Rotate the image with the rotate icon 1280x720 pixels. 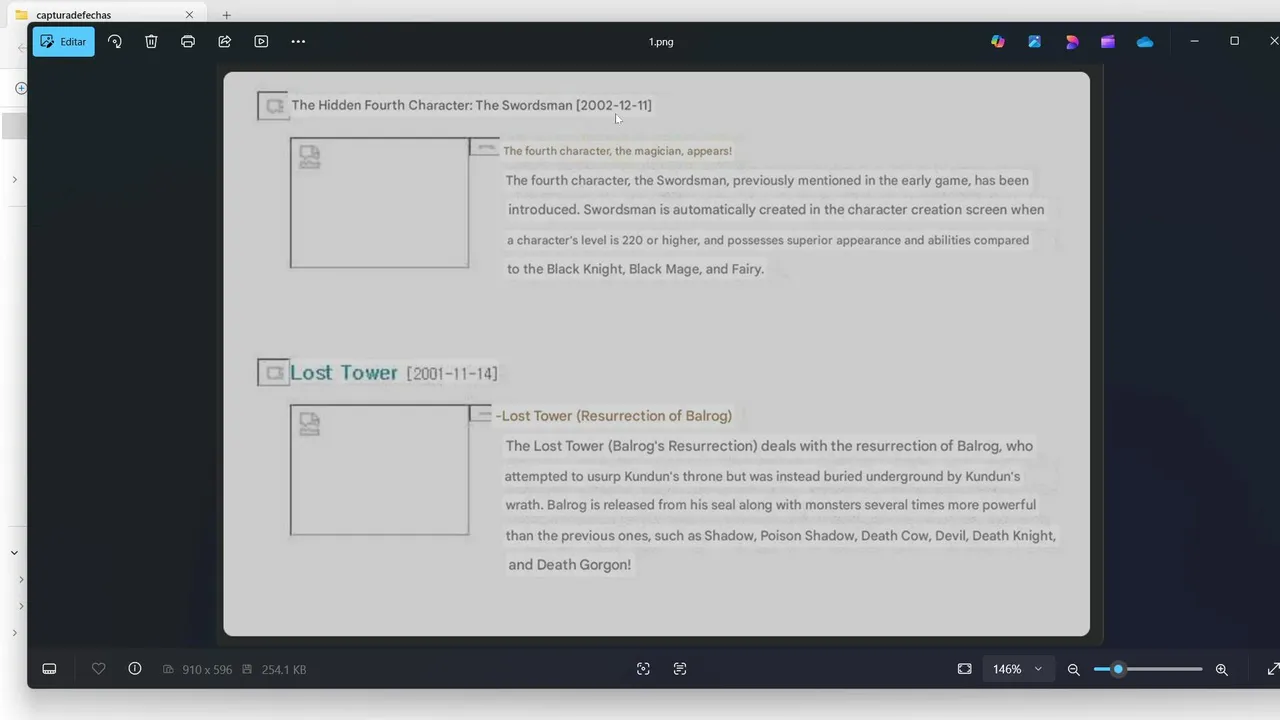115,42
